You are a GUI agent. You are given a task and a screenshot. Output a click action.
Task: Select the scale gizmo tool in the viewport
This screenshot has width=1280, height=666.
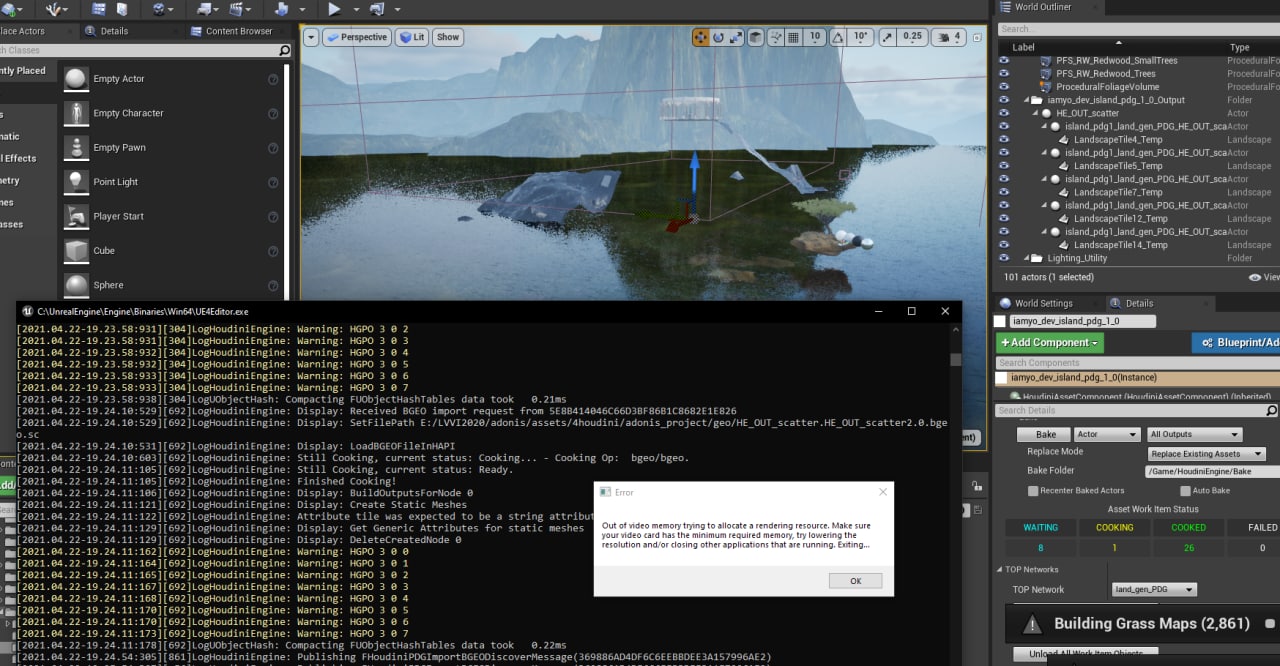tap(735, 37)
